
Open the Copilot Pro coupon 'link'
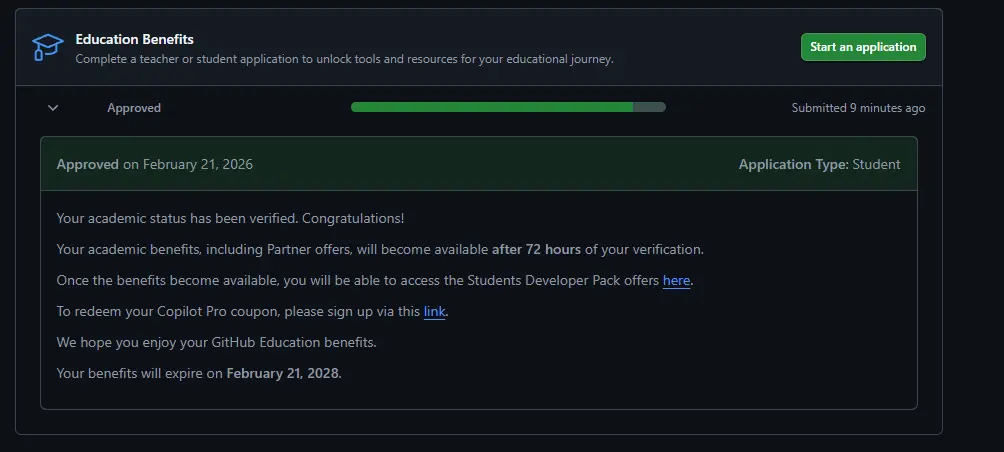(434, 312)
